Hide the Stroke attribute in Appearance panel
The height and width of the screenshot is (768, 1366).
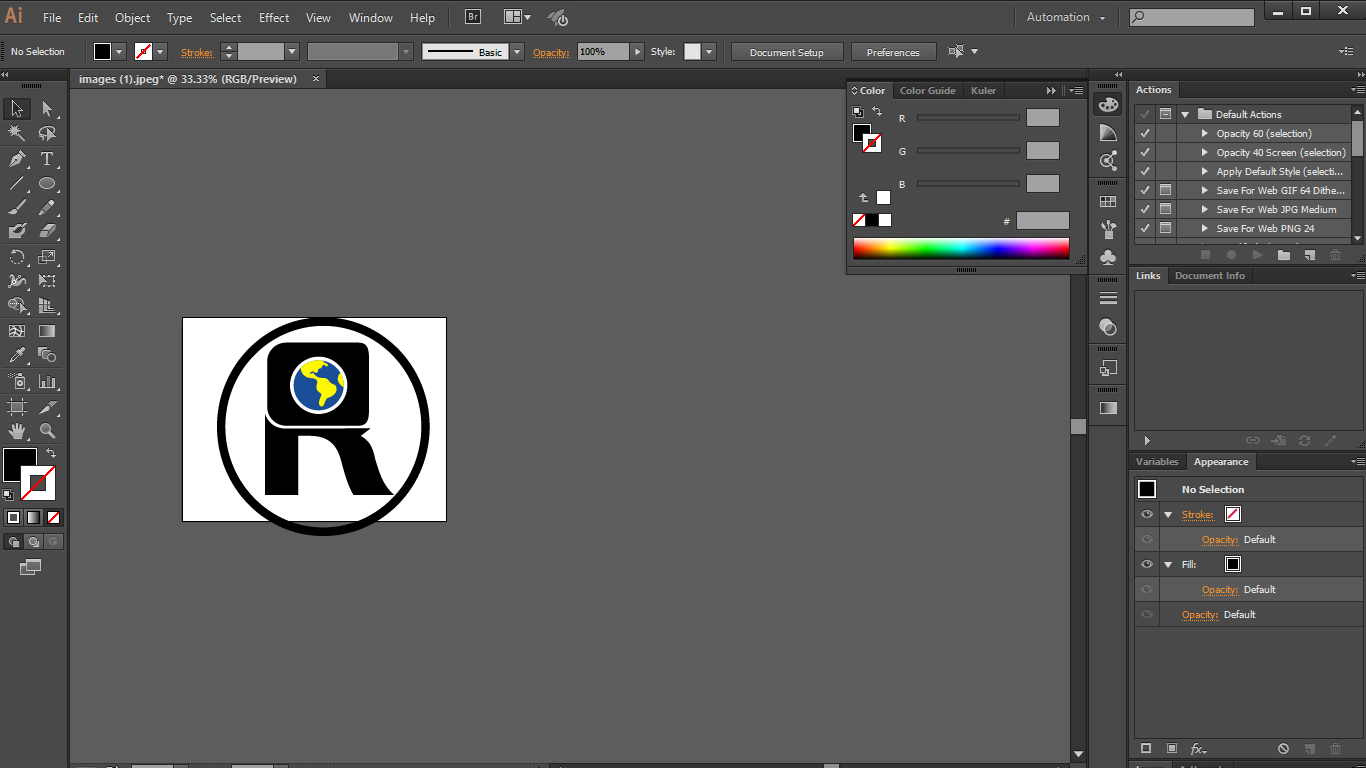1147,514
